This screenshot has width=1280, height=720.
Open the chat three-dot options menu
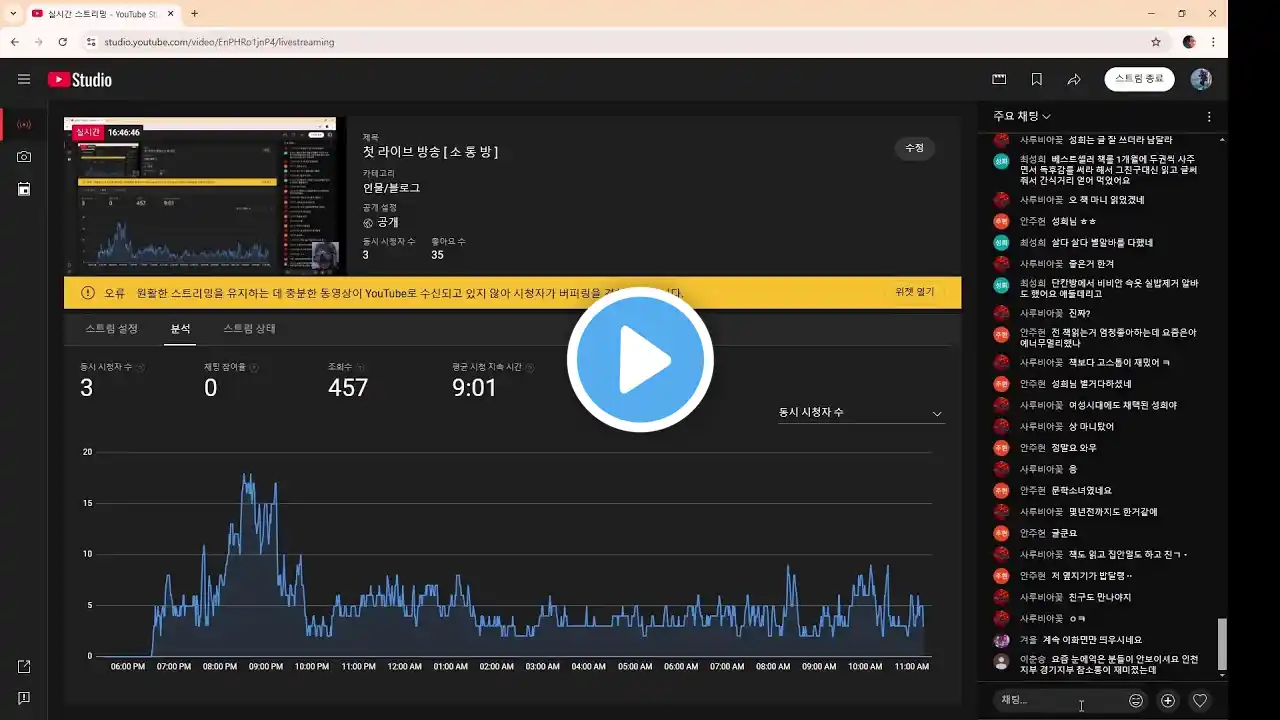pos(1209,117)
